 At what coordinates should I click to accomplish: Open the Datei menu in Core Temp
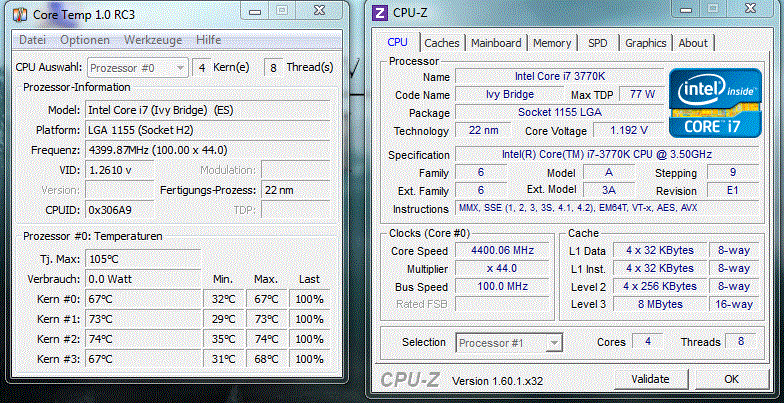pyautogui.click(x=32, y=40)
